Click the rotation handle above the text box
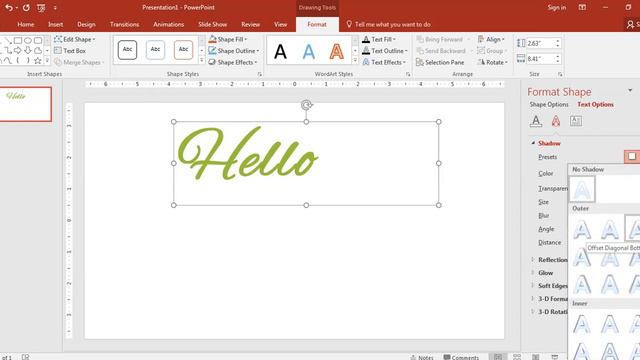This screenshot has height=360, width=640. 306,105
